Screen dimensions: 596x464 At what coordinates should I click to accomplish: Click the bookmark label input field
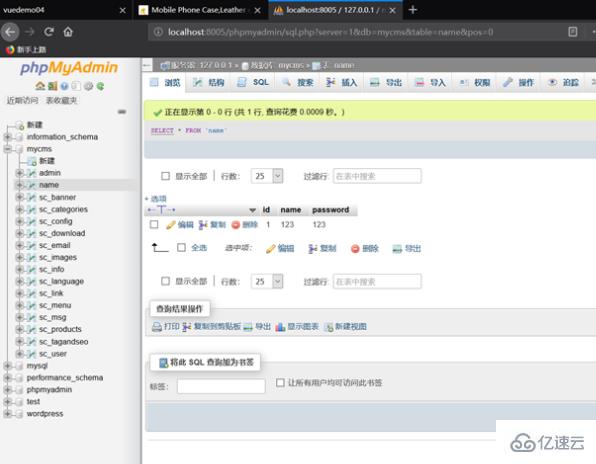coord(221,386)
